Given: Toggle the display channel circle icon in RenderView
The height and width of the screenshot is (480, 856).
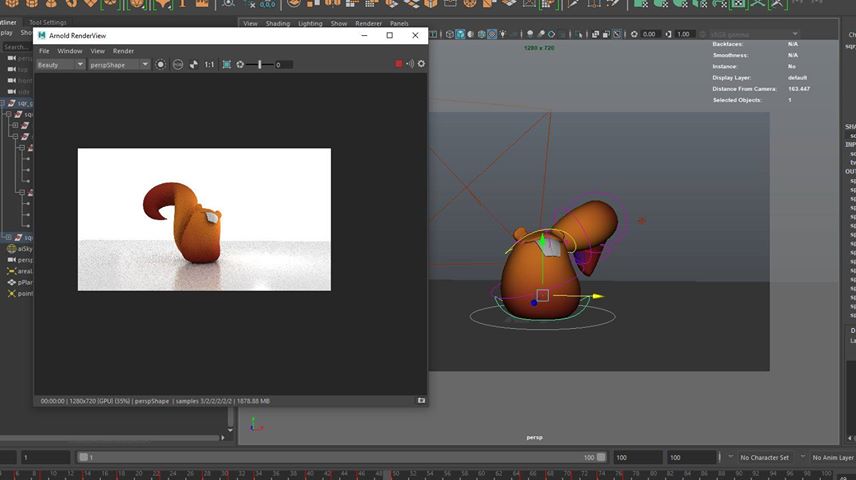Looking at the screenshot, I should (x=160, y=64).
